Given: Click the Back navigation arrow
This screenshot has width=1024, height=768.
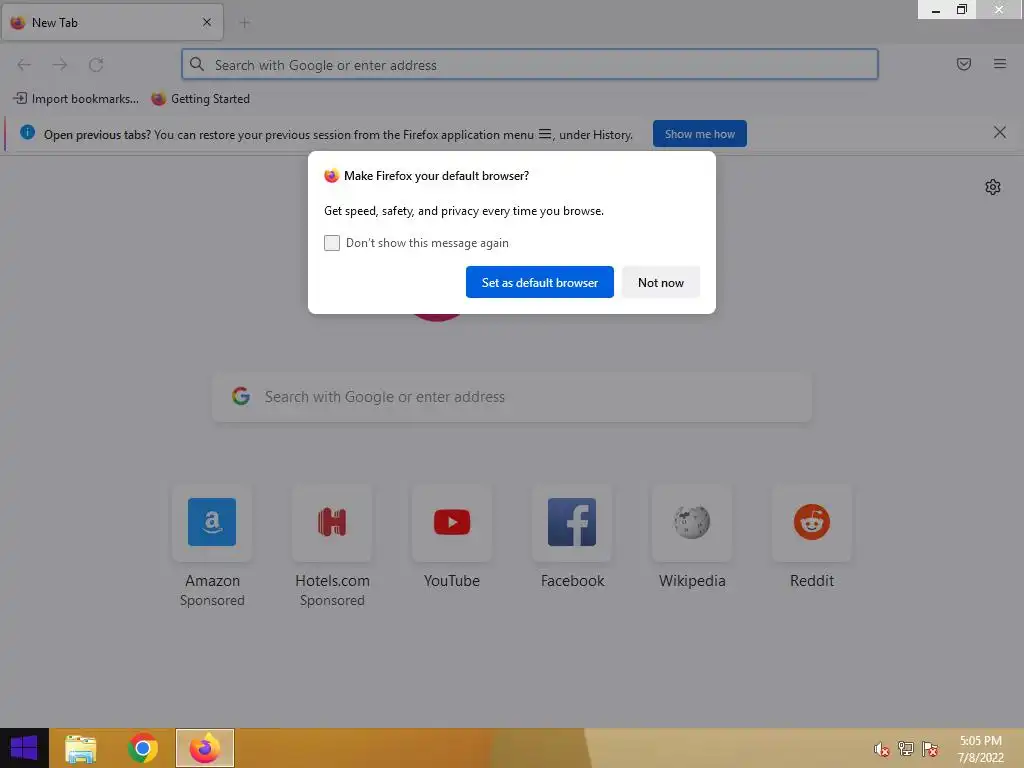Looking at the screenshot, I should click(x=24, y=65).
